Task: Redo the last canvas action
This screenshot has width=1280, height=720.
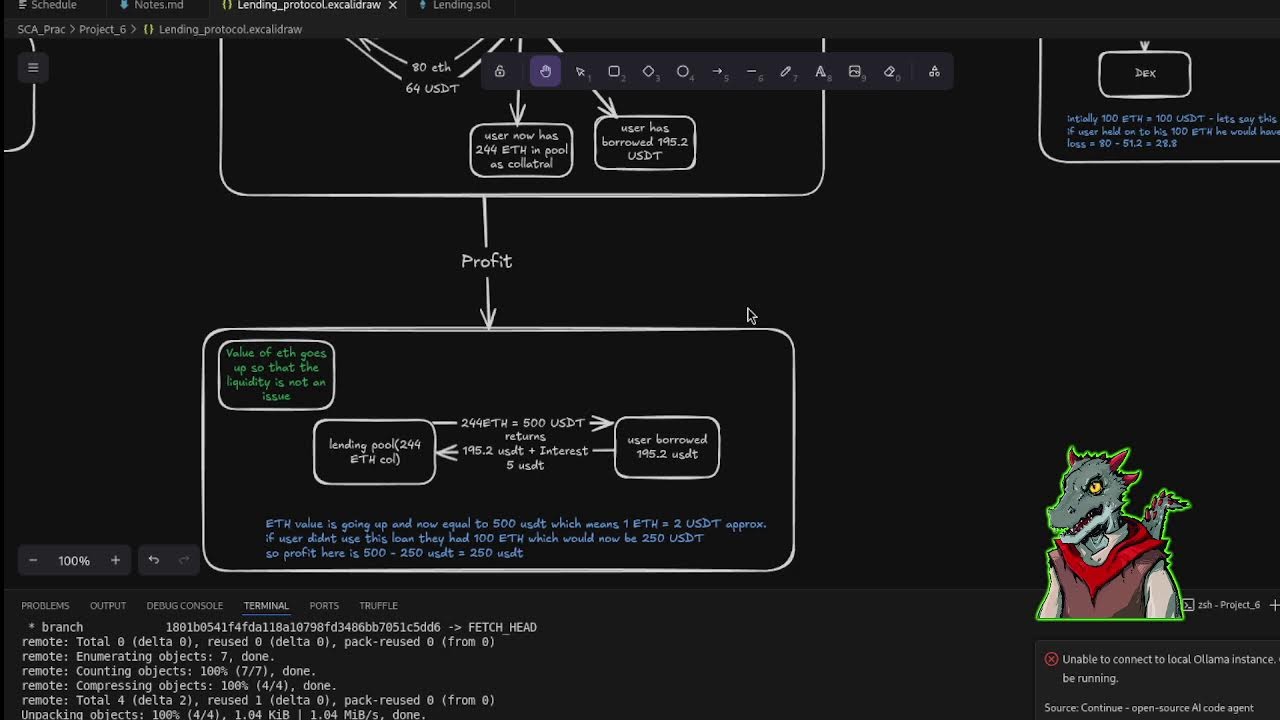Action: point(184,560)
